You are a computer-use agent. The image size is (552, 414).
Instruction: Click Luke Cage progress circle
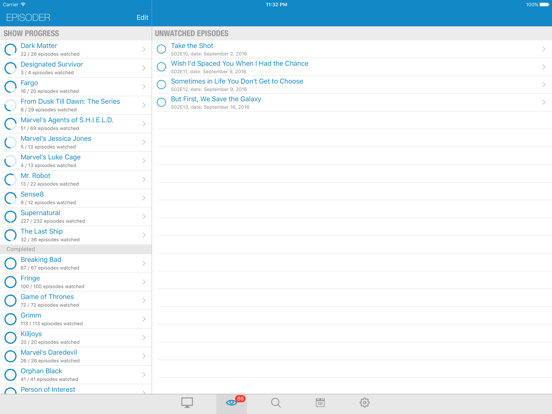click(10, 161)
